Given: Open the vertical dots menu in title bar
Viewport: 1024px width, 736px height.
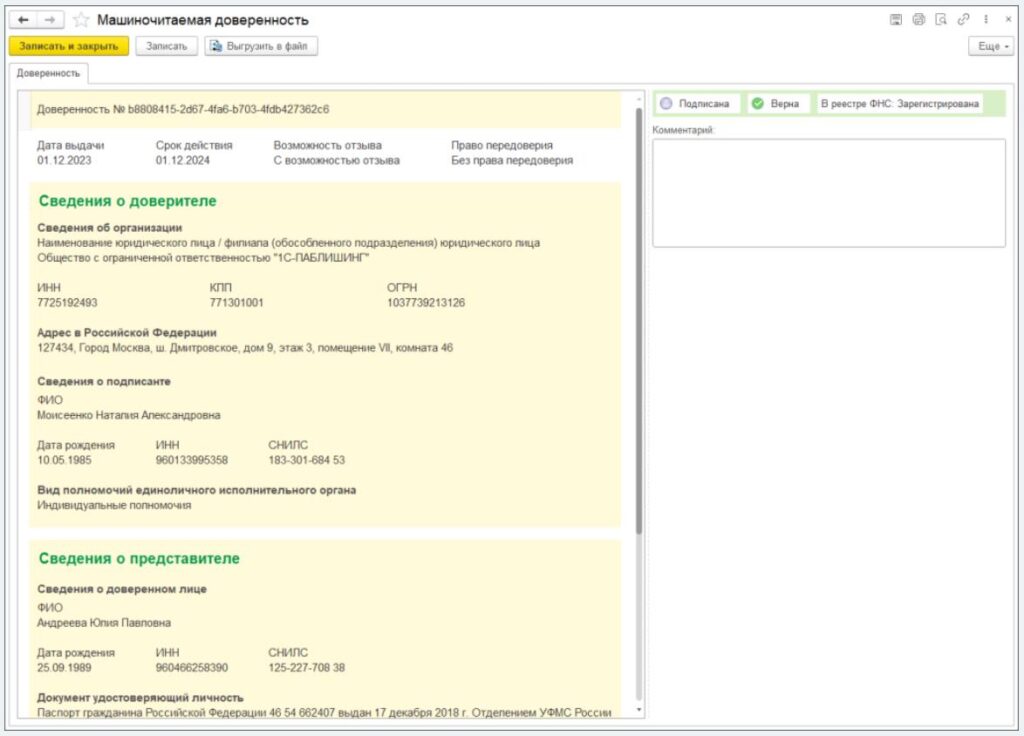Looking at the screenshot, I should pyautogui.click(x=985, y=20).
